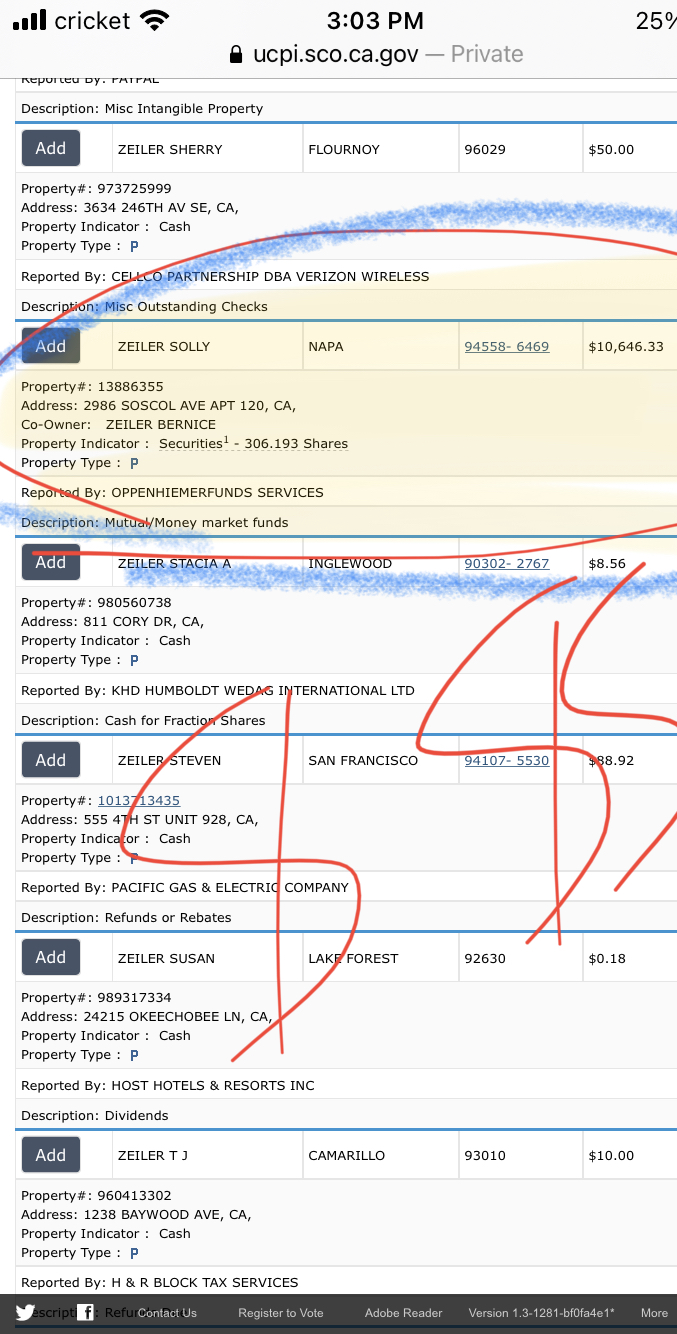Image resolution: width=677 pixels, height=1334 pixels.
Task: Select the amount $8.56
Action: tap(607, 564)
